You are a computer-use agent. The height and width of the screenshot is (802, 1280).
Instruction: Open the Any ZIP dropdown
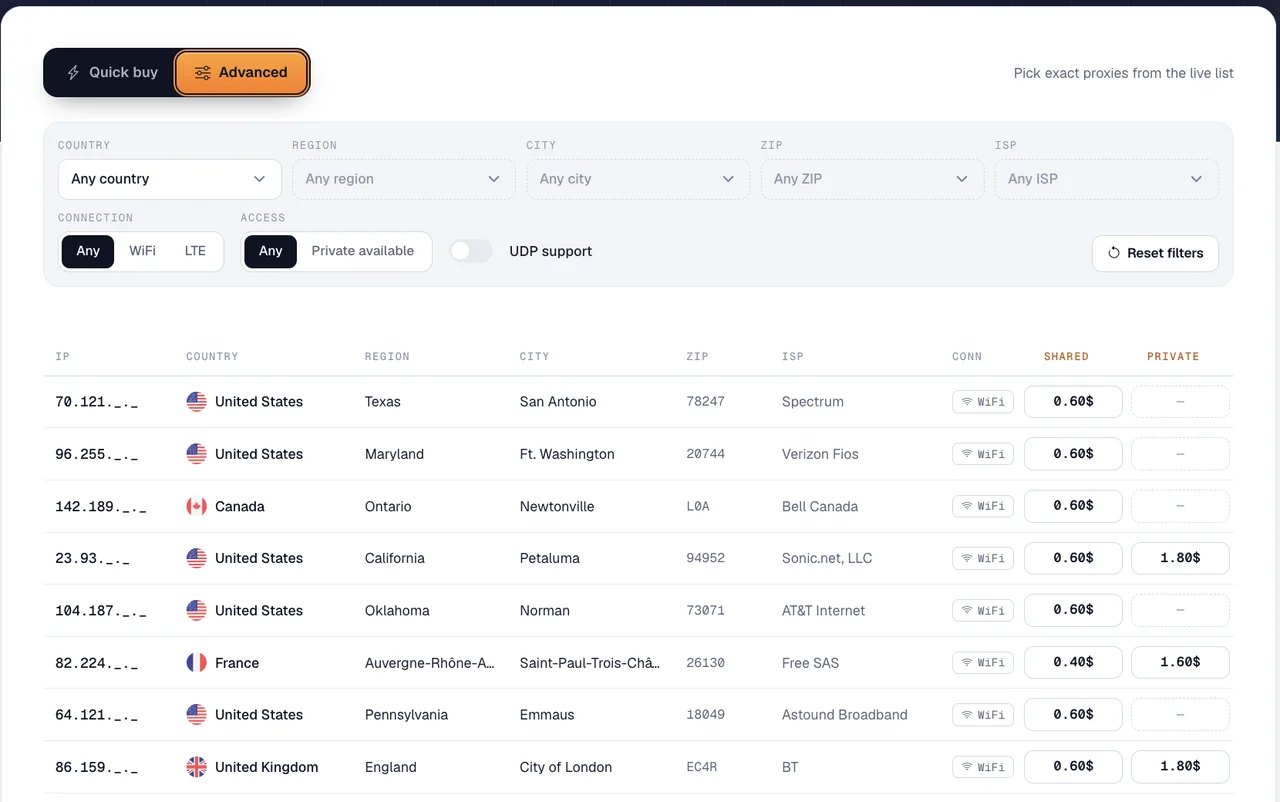[872, 179]
